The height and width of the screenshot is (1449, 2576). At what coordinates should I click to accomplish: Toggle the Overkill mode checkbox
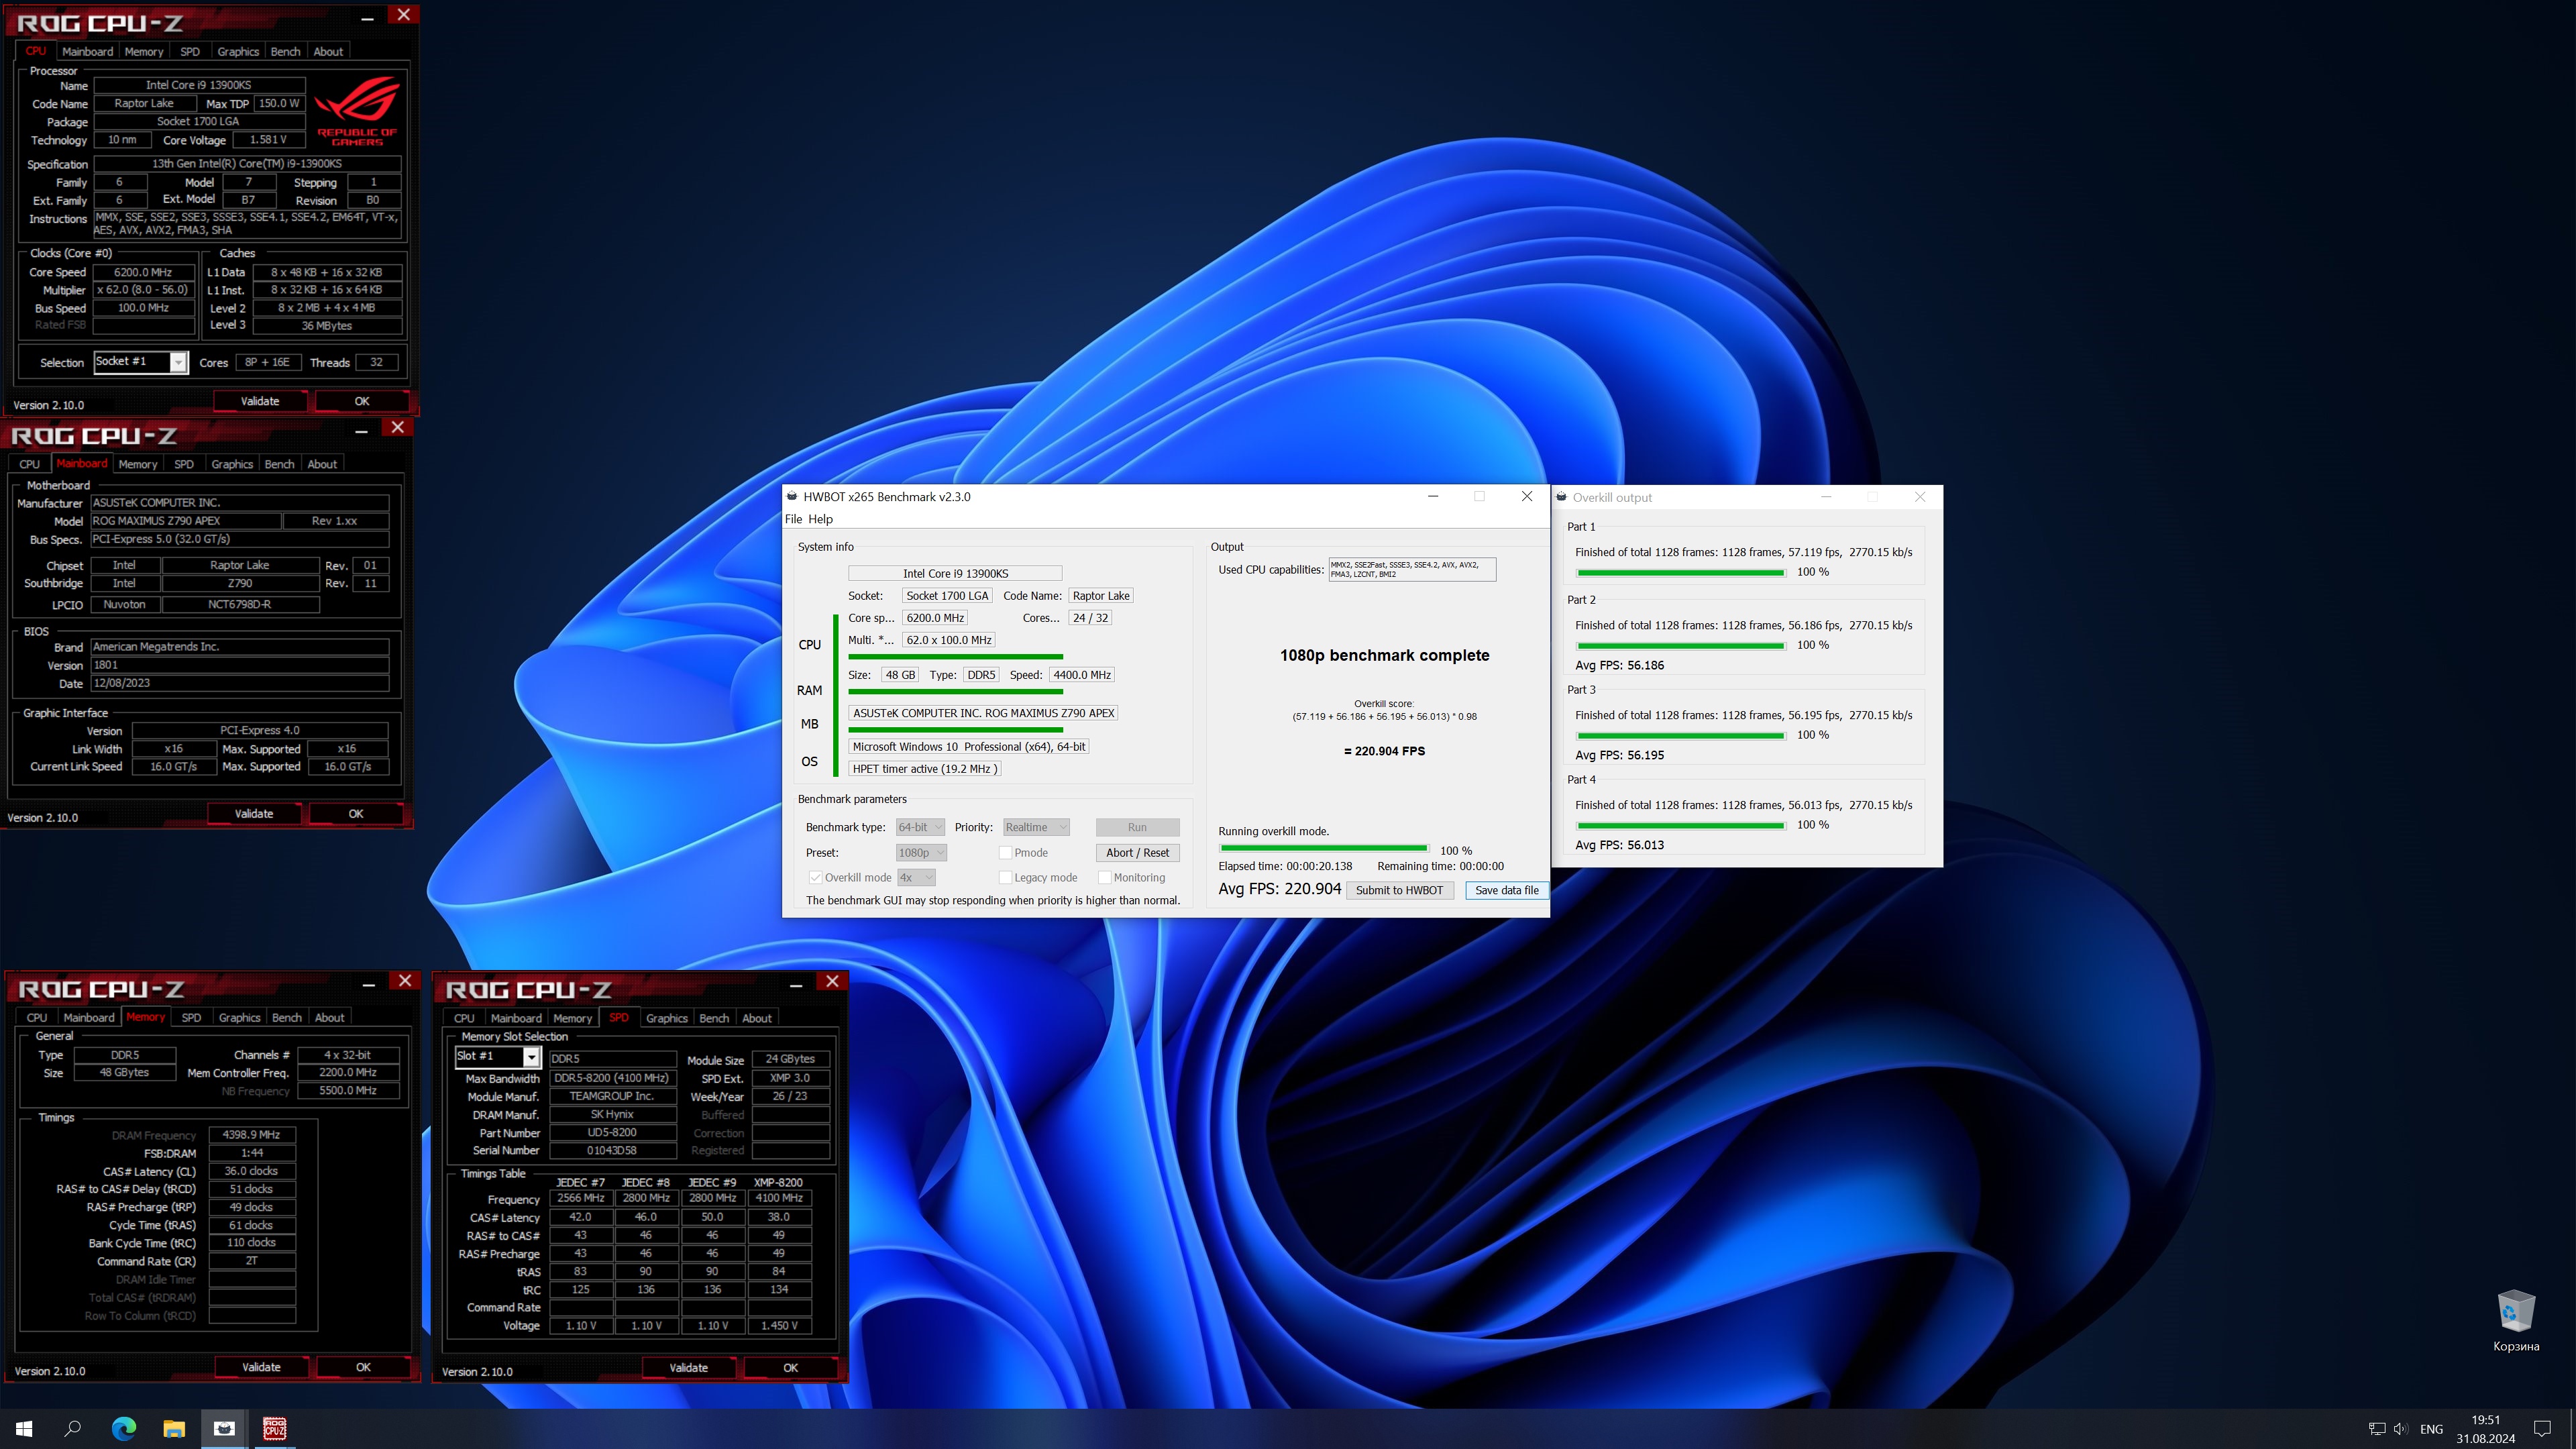(816, 877)
